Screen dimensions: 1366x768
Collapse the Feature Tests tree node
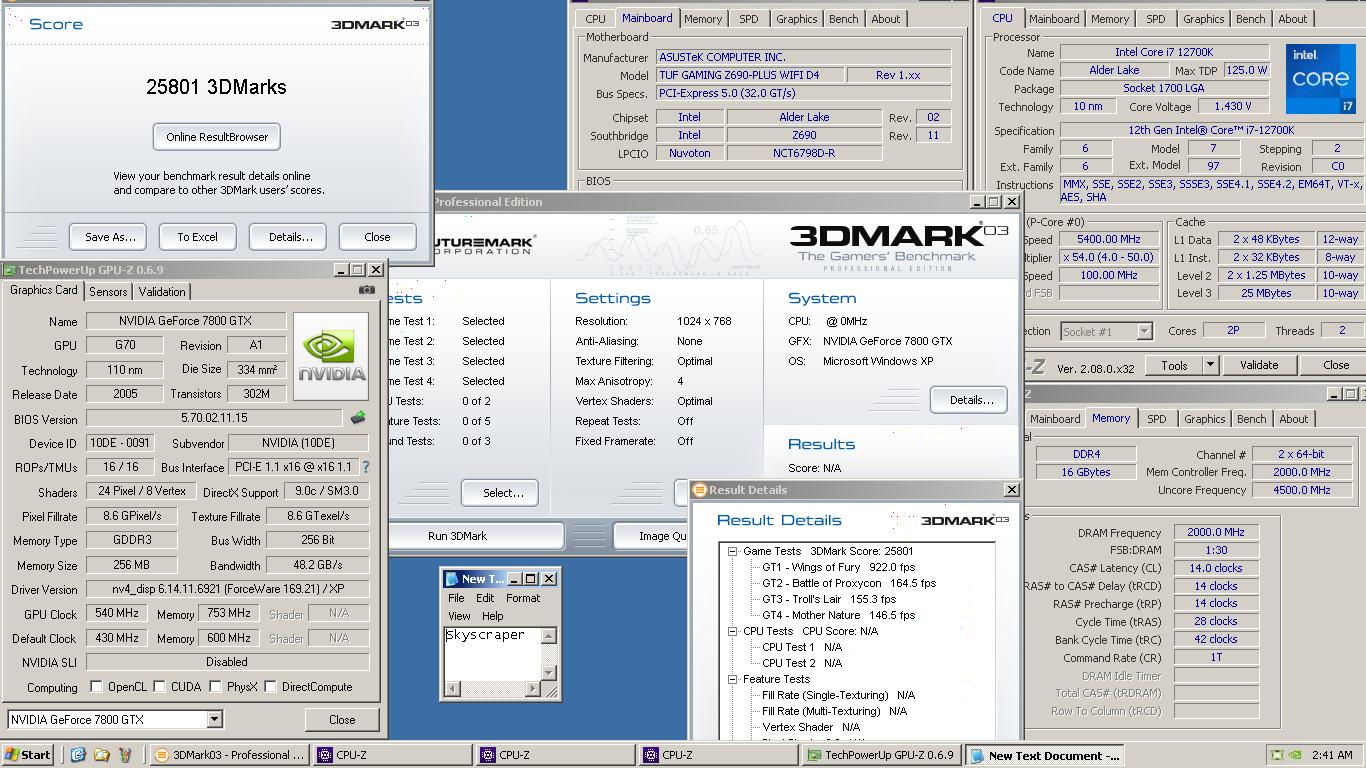coord(733,679)
